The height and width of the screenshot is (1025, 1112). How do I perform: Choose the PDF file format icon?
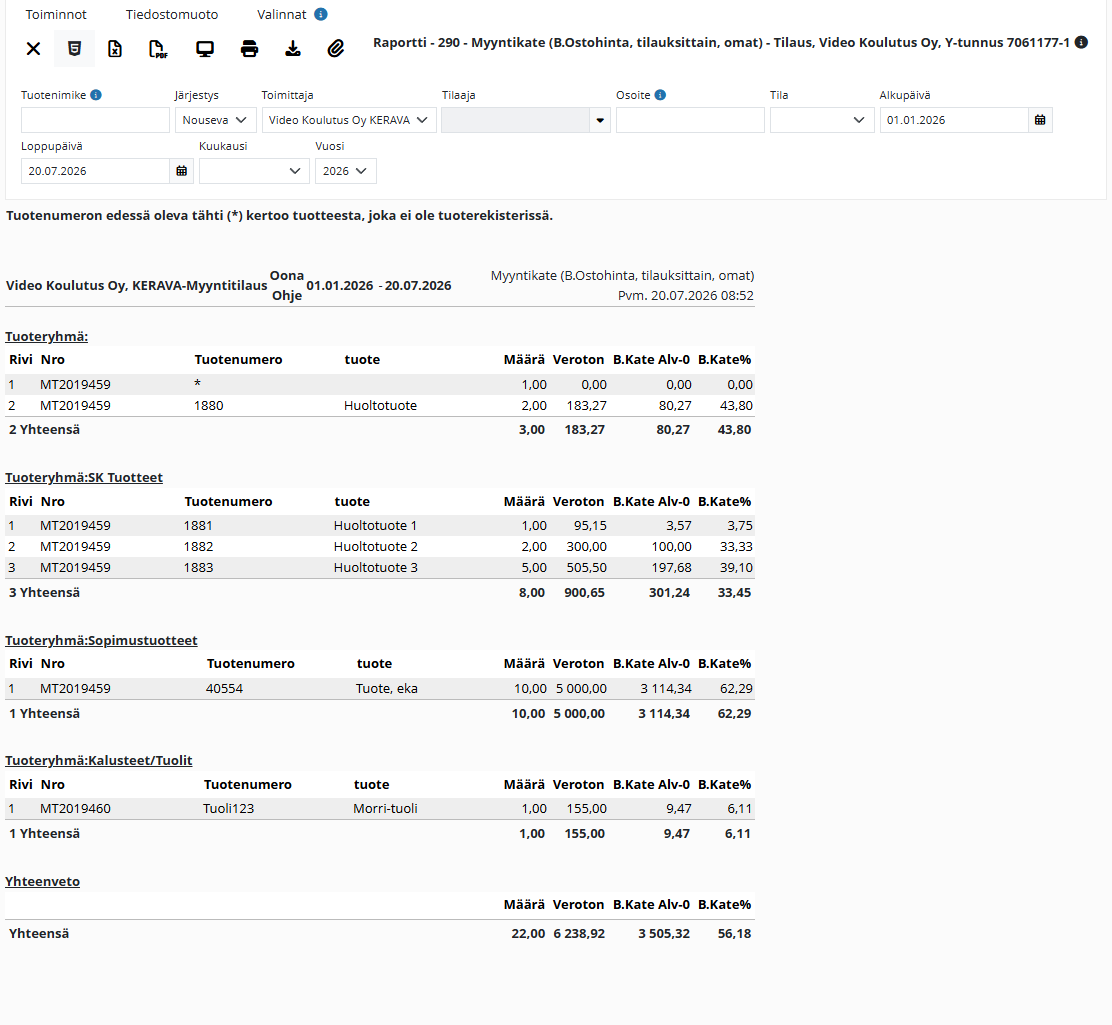[x=157, y=48]
